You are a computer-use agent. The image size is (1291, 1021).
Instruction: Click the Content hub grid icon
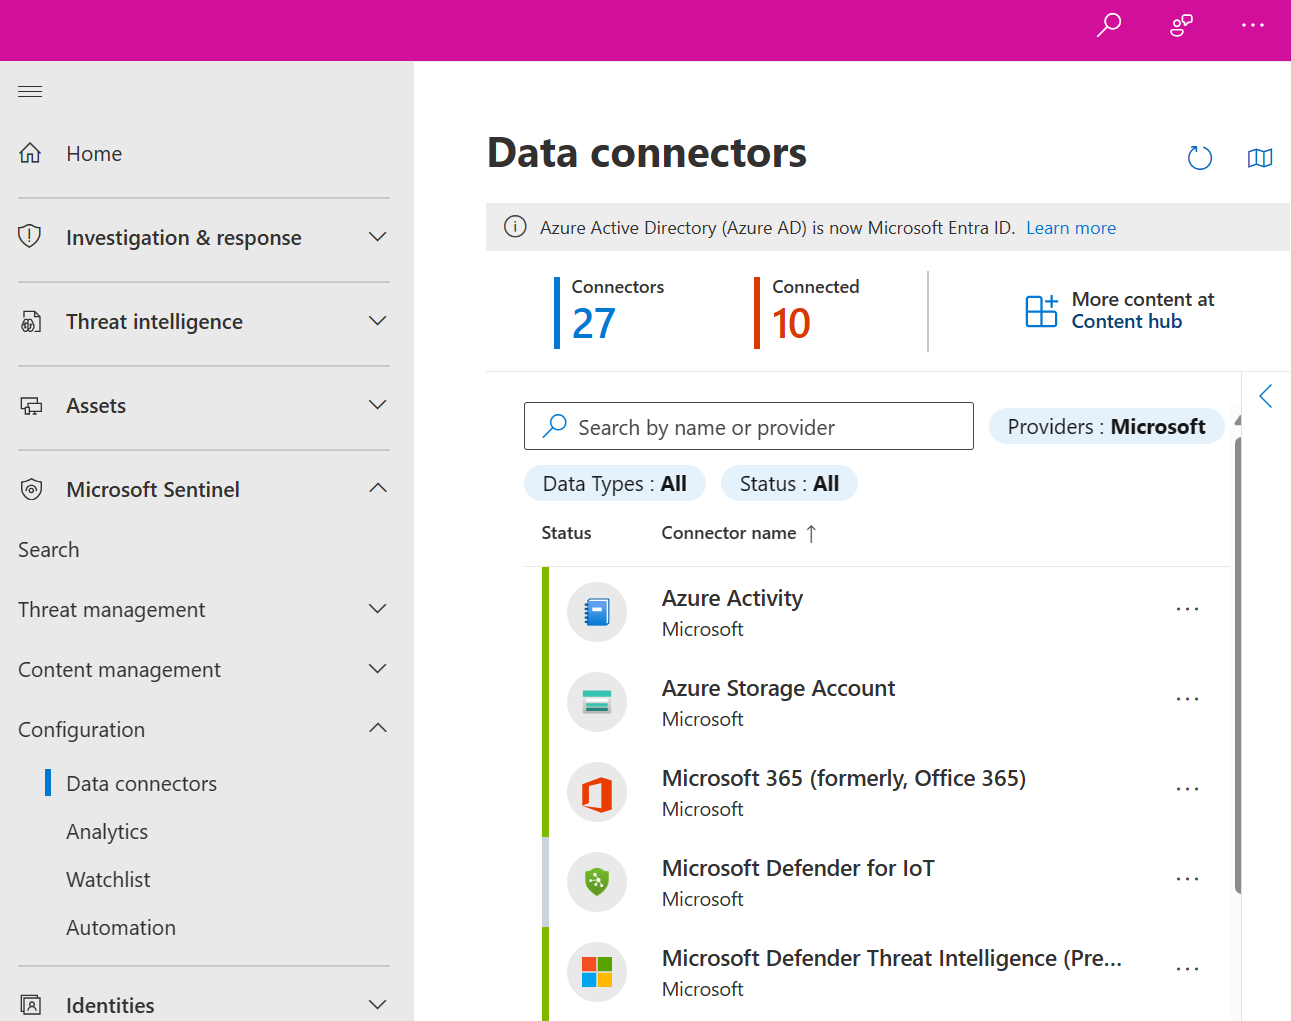click(1041, 311)
